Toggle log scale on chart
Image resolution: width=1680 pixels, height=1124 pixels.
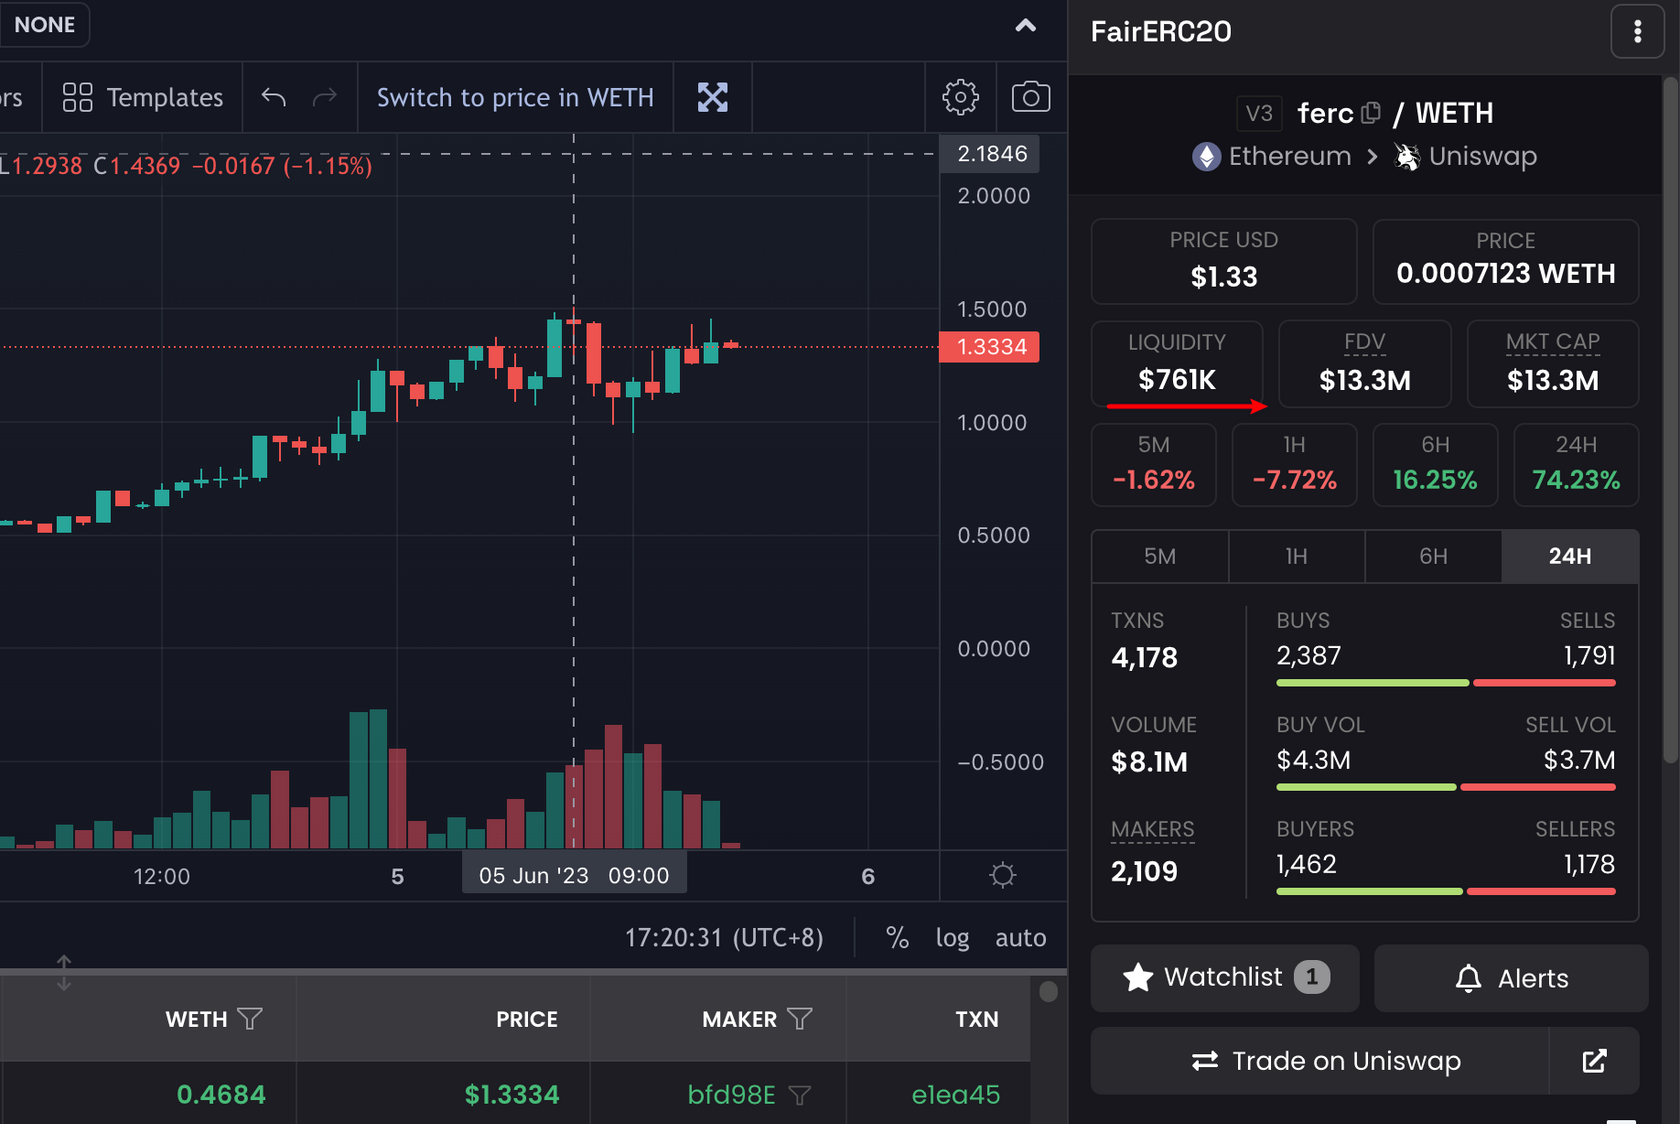pyautogui.click(x=952, y=937)
